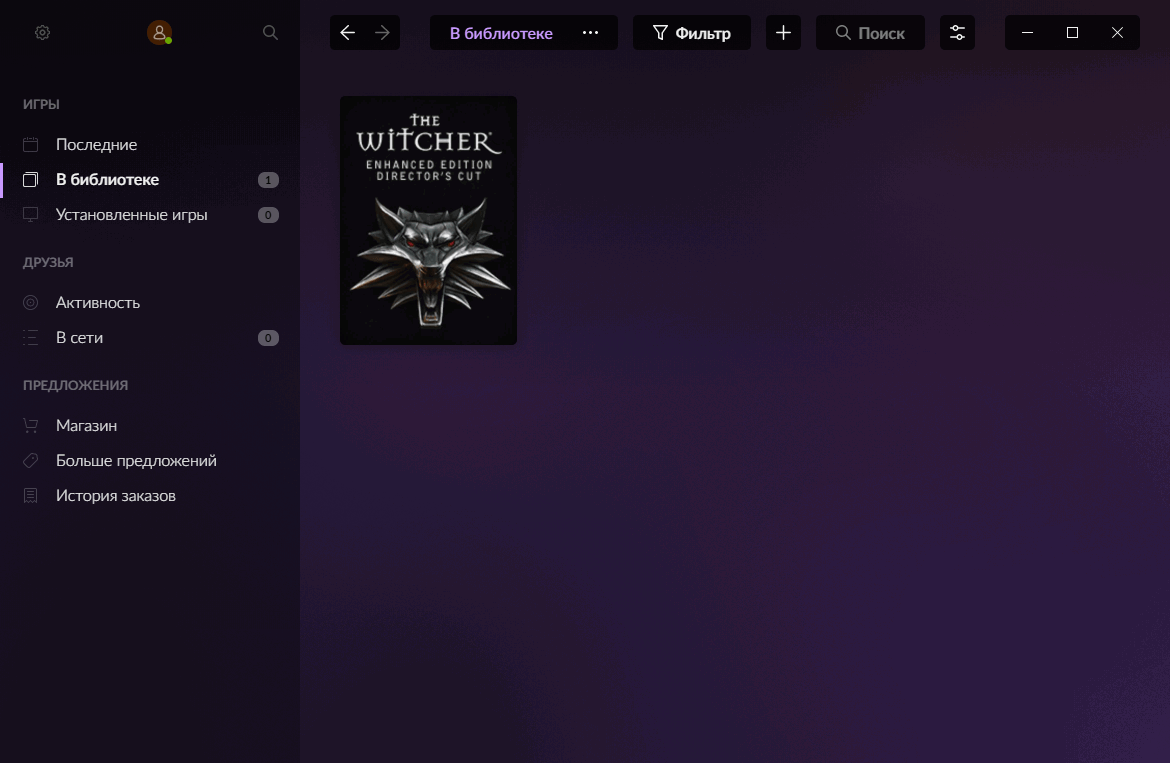This screenshot has width=1170, height=763.
Task: Click the back navigation arrow
Action: click(x=347, y=32)
